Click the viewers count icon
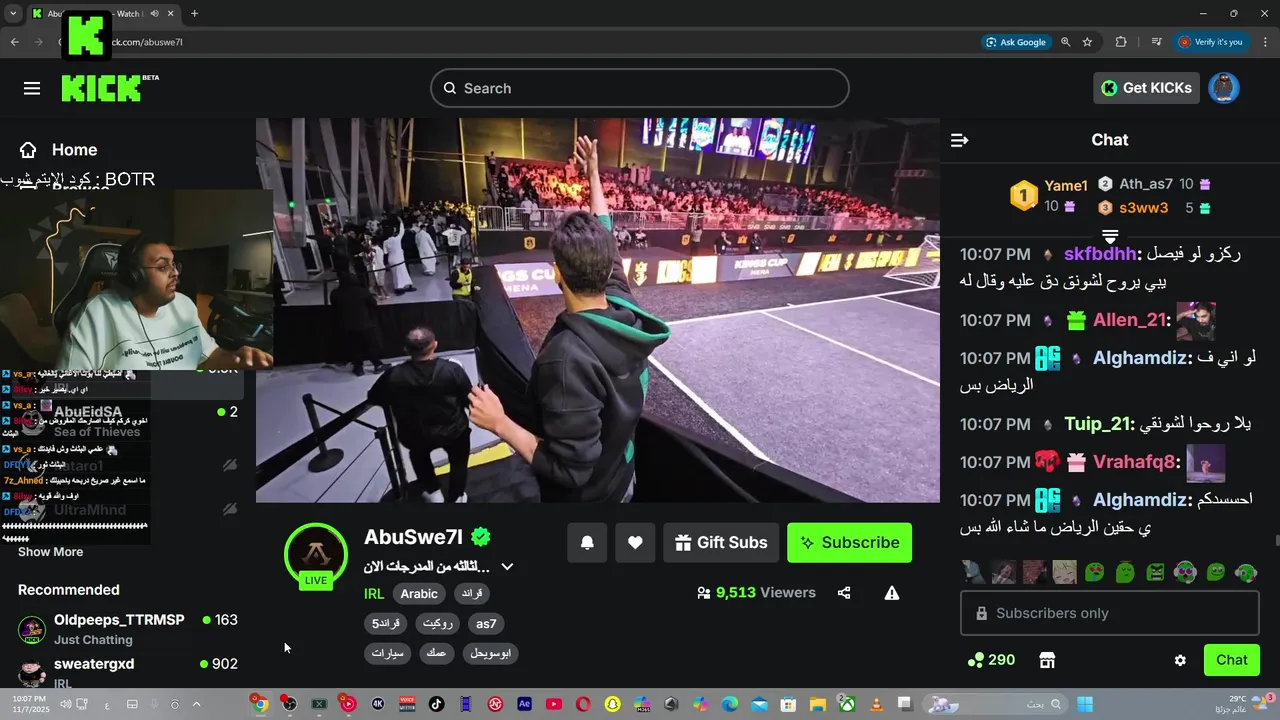 point(704,593)
